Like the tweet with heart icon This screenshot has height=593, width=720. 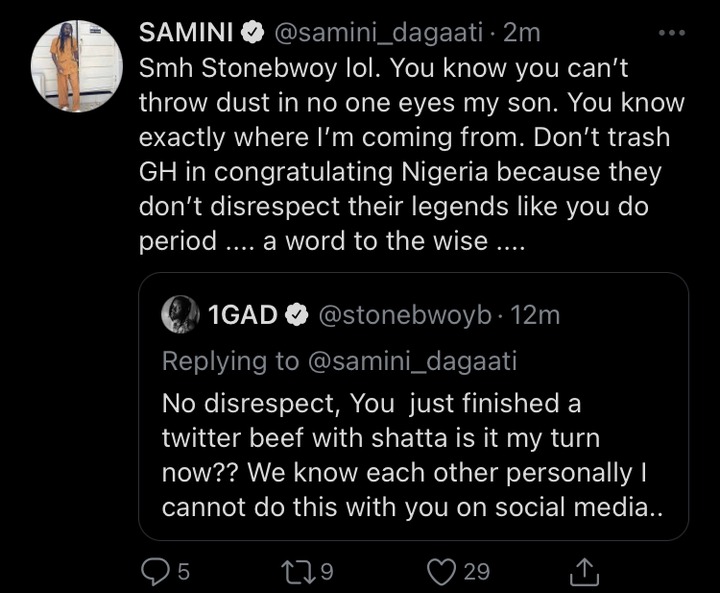point(441,572)
